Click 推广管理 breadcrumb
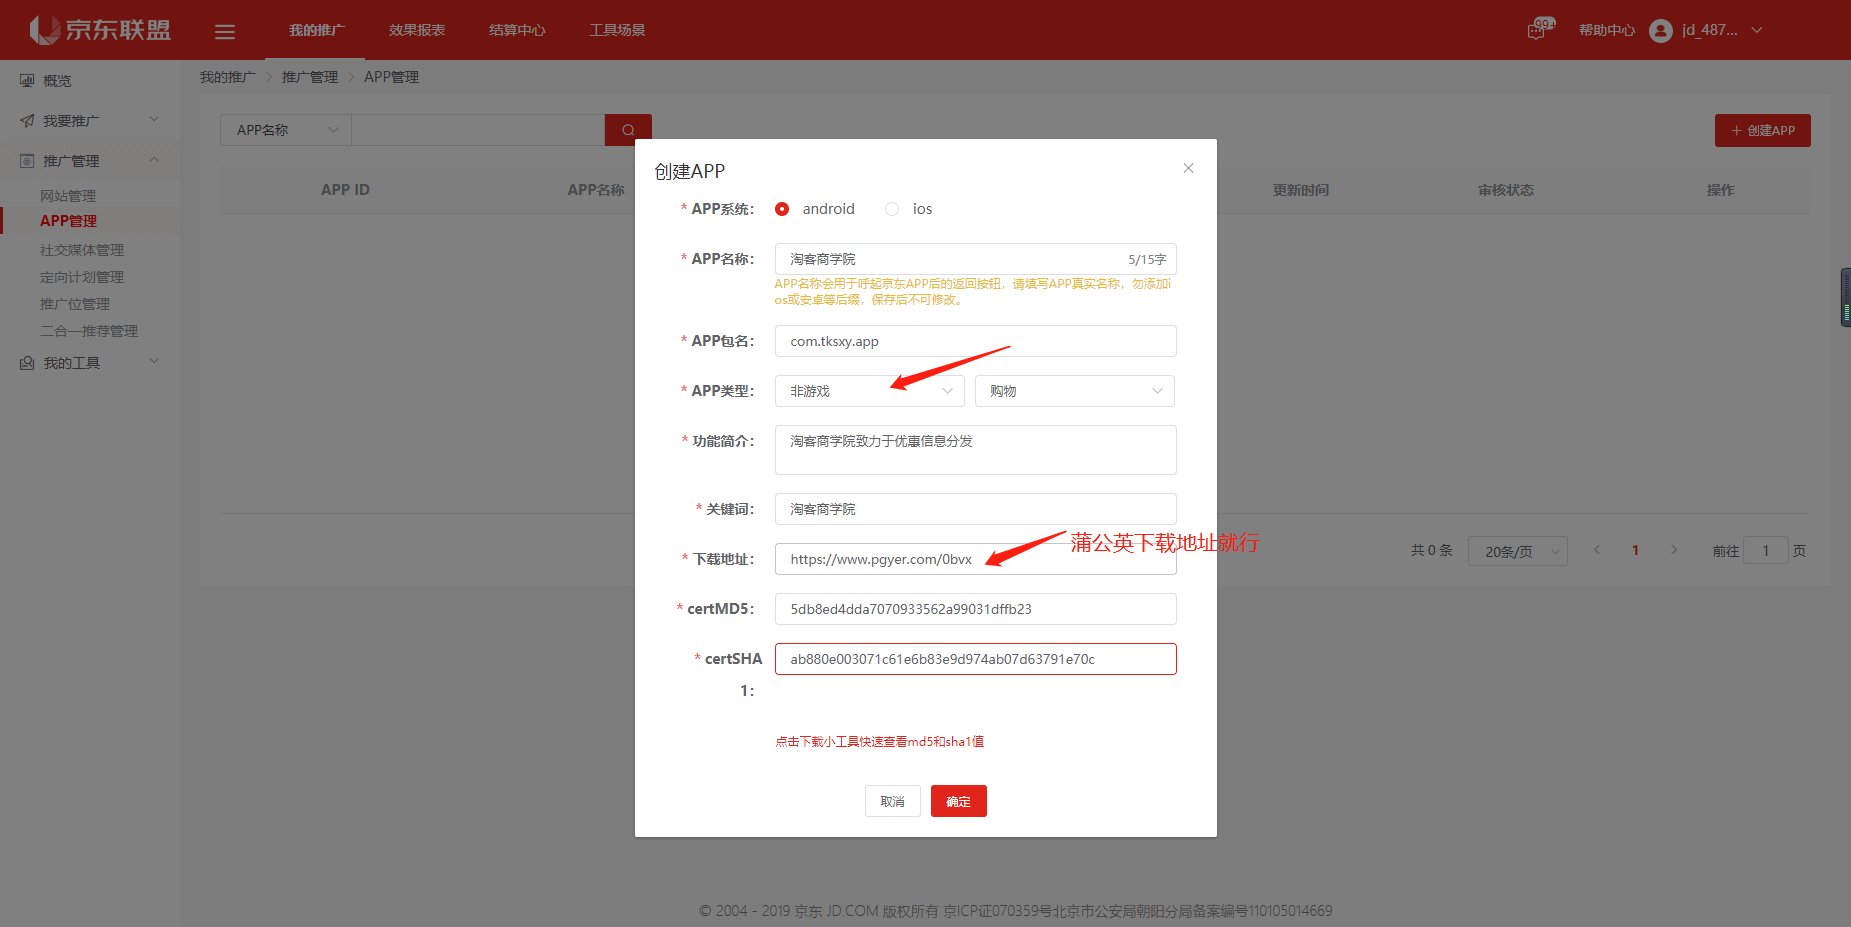Viewport: 1851px width, 927px height. [x=309, y=77]
